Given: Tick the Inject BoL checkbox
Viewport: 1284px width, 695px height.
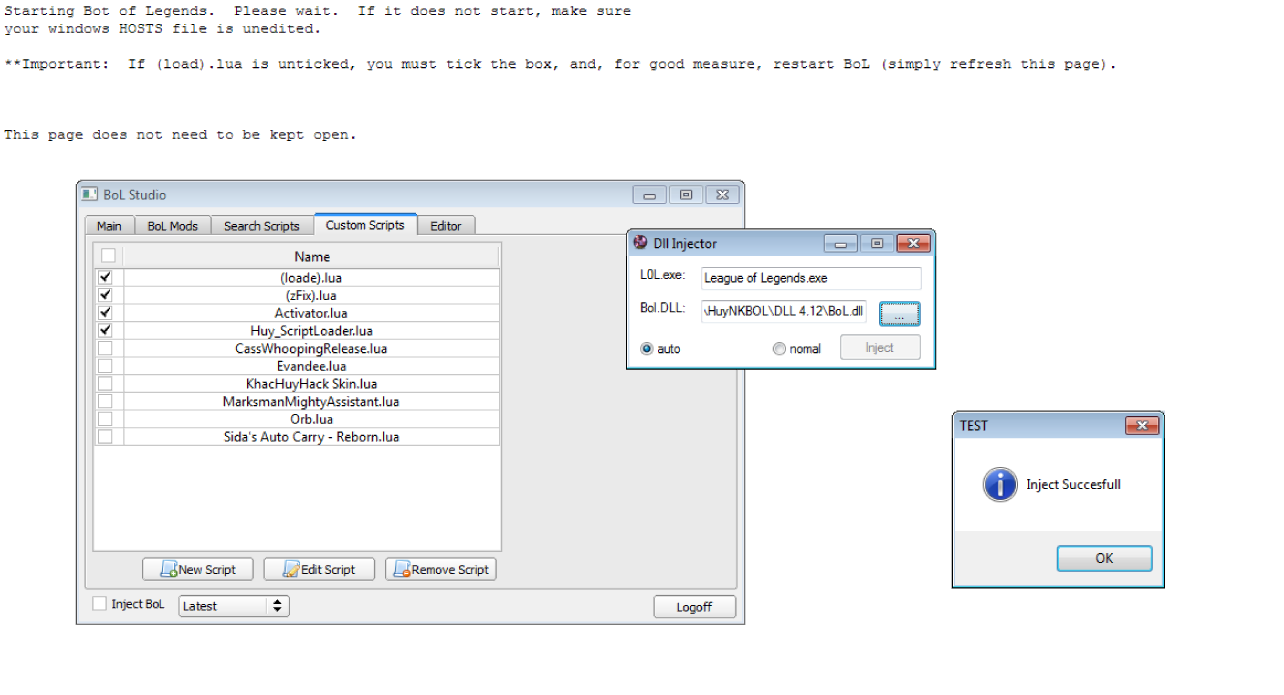Looking at the screenshot, I should click(99, 604).
